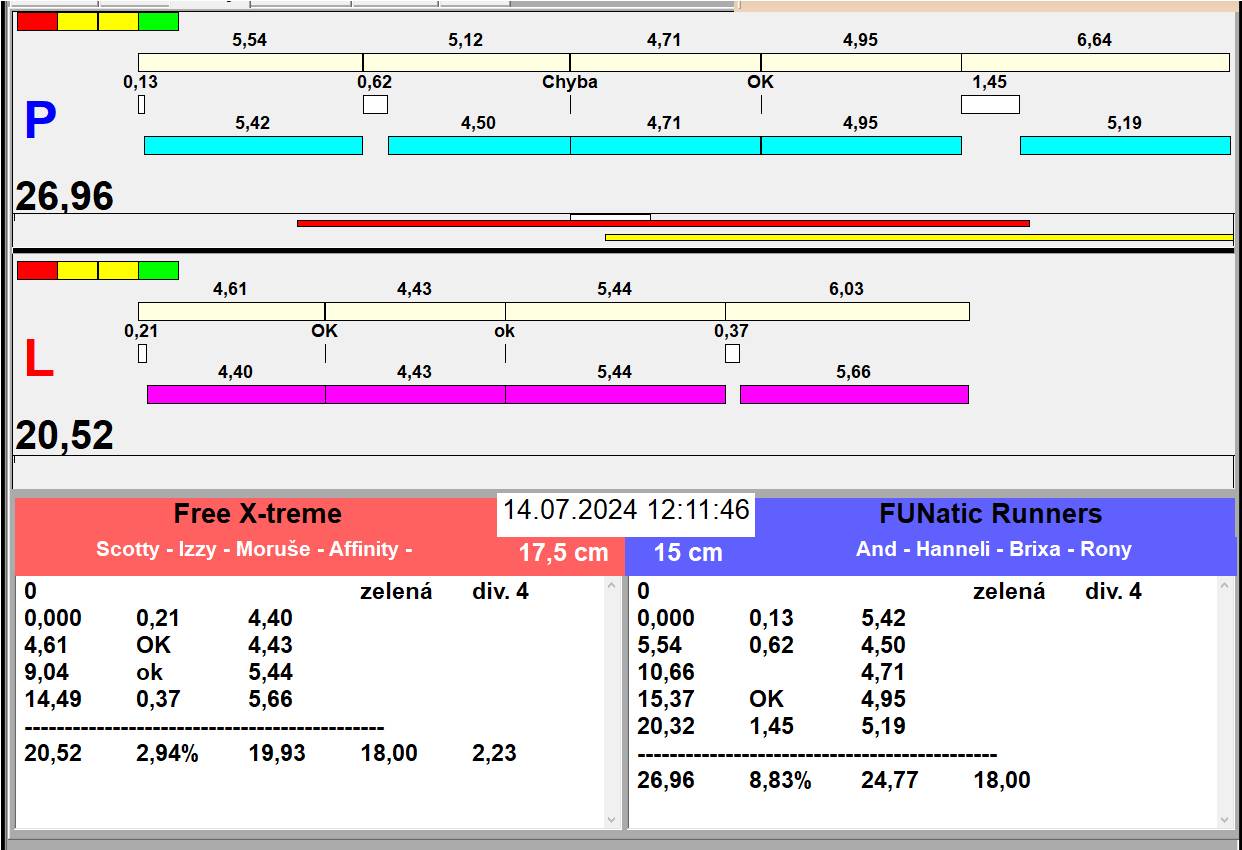
Task: Click the large 20,52 total under L
Action: (64, 436)
